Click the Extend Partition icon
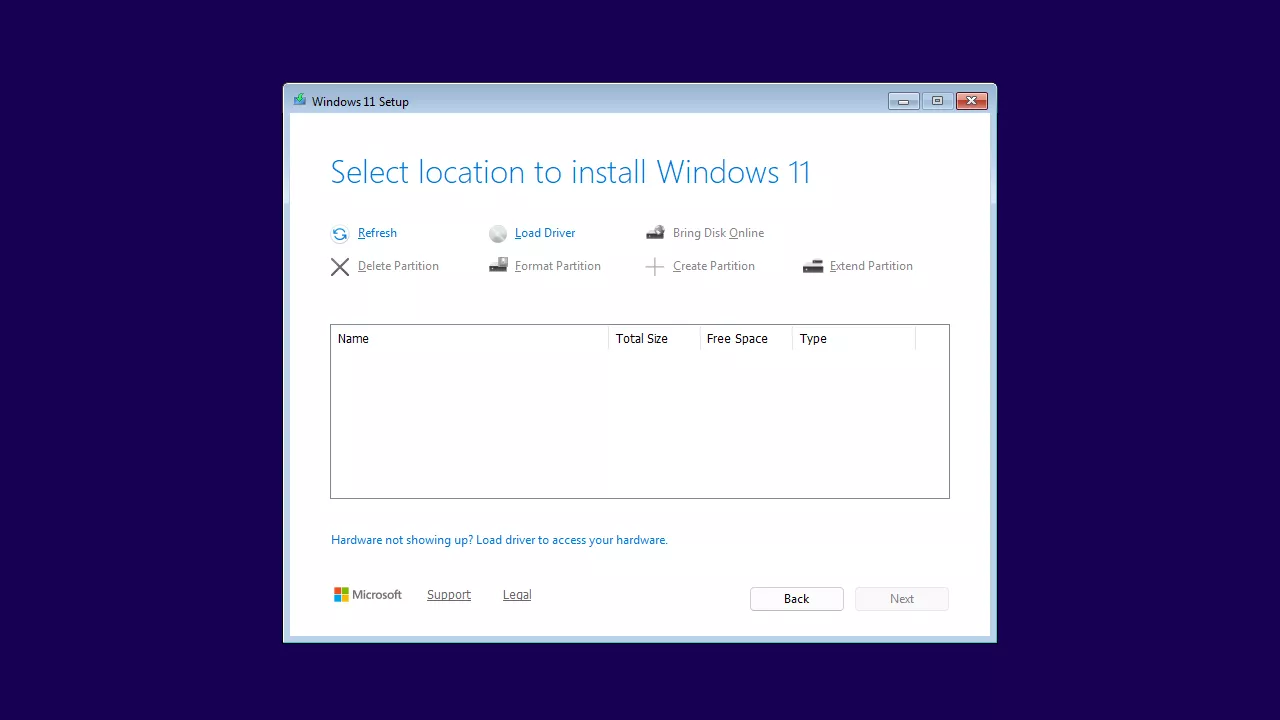1280x720 pixels. point(813,266)
